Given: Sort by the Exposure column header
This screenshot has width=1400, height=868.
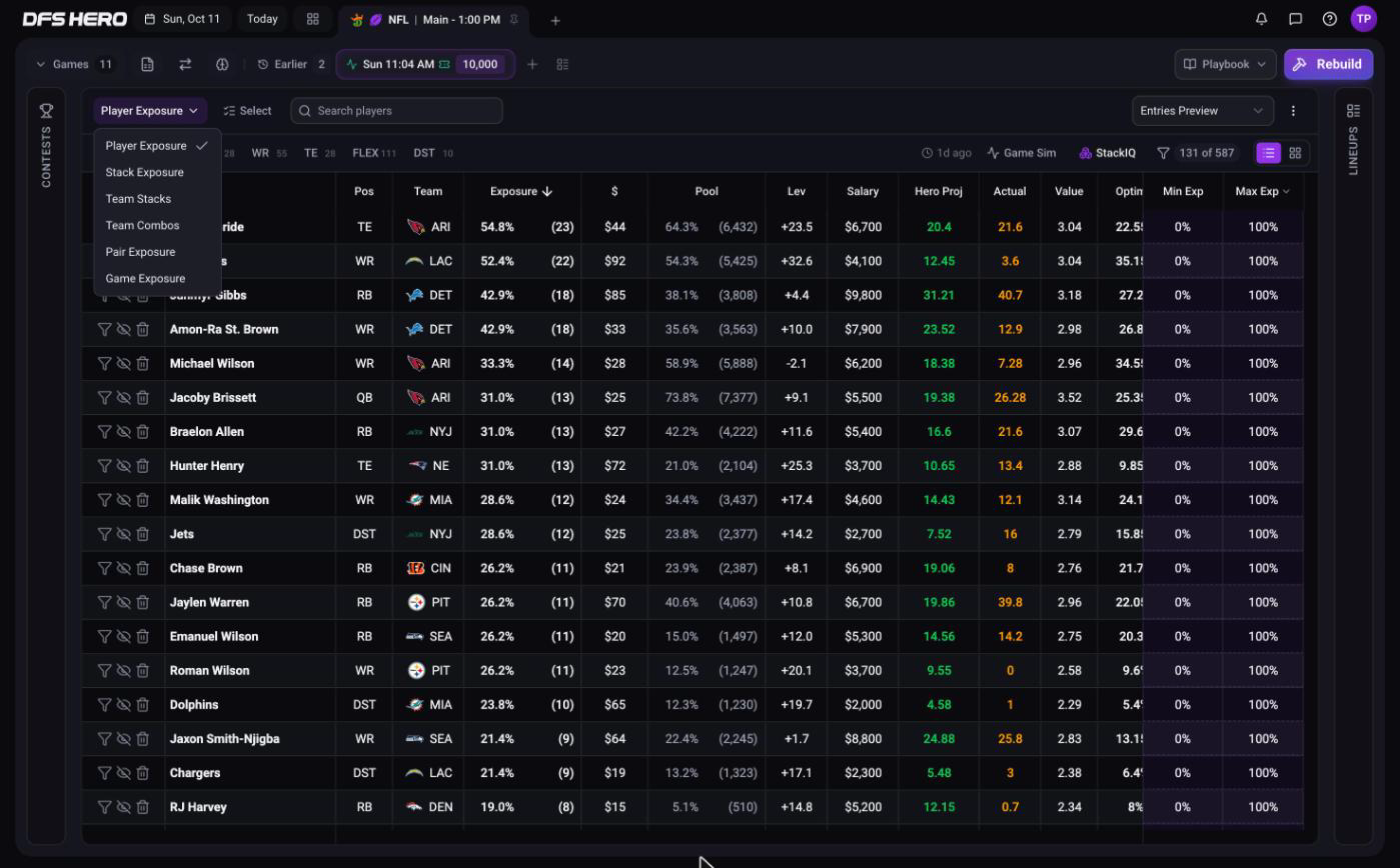Looking at the screenshot, I should pyautogui.click(x=521, y=191).
